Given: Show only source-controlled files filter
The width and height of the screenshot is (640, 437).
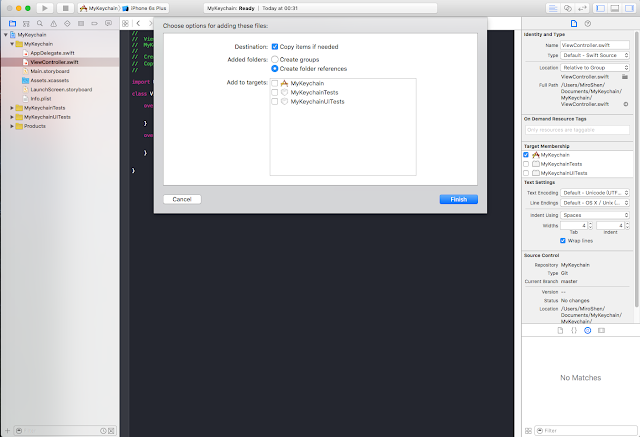Looking at the screenshot, I should tap(111, 431).
